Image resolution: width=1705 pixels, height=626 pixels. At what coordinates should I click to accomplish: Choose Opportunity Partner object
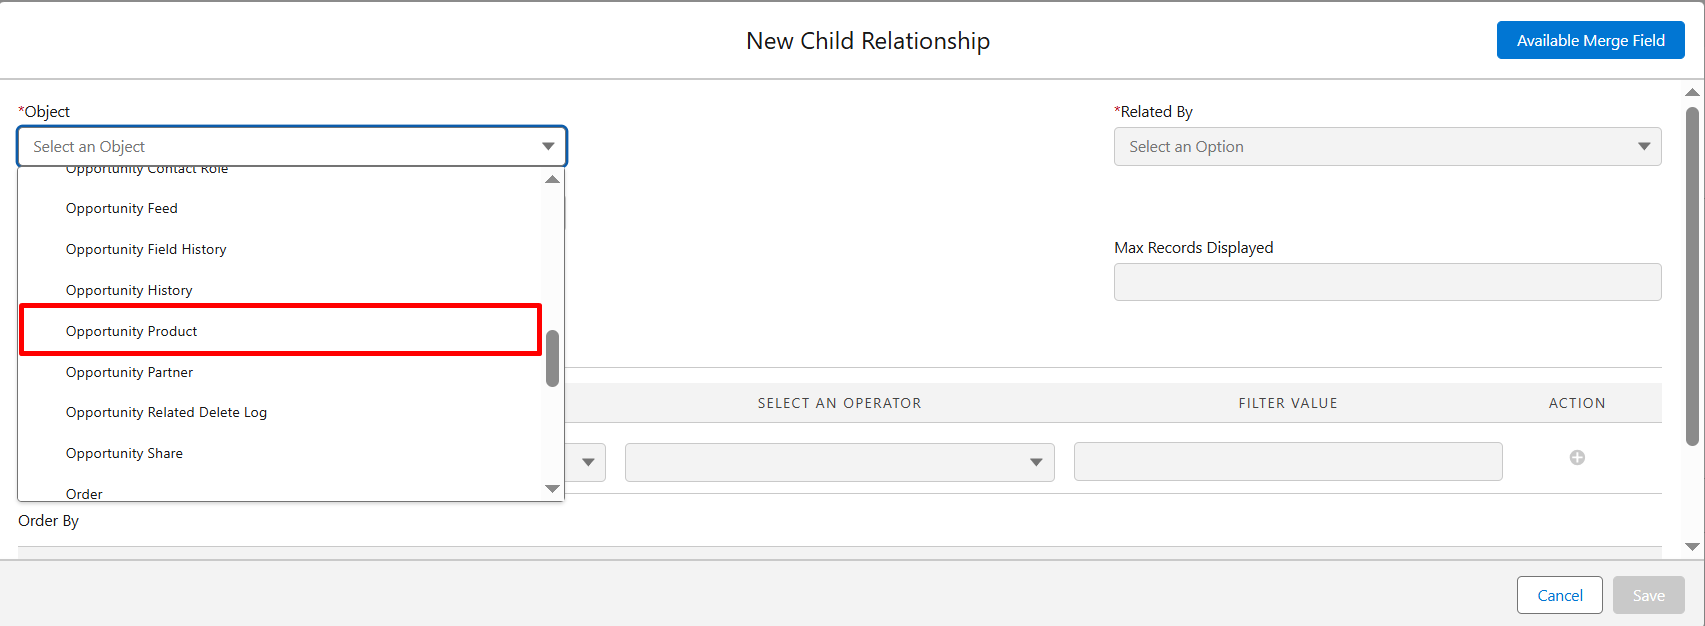130,372
